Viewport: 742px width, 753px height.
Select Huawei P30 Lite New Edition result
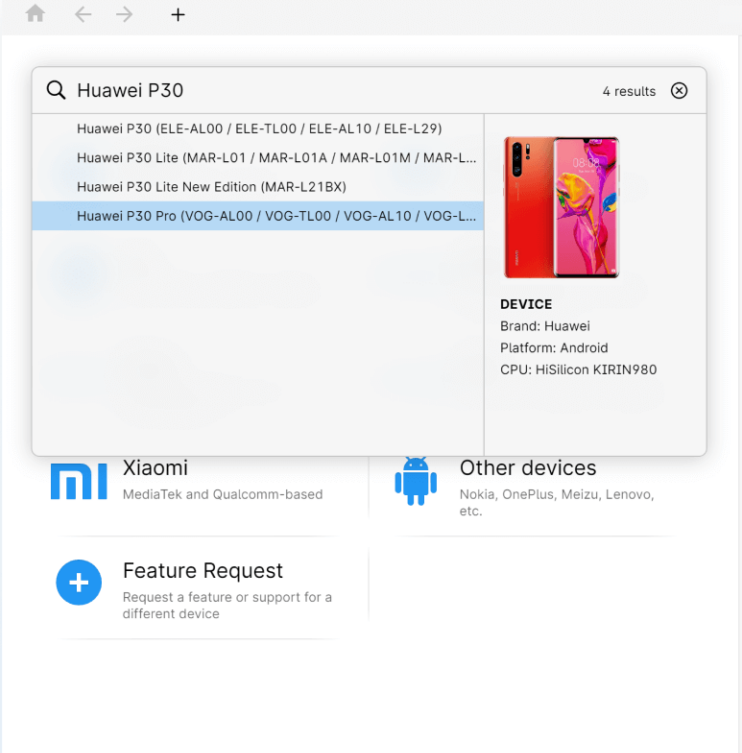(258, 187)
